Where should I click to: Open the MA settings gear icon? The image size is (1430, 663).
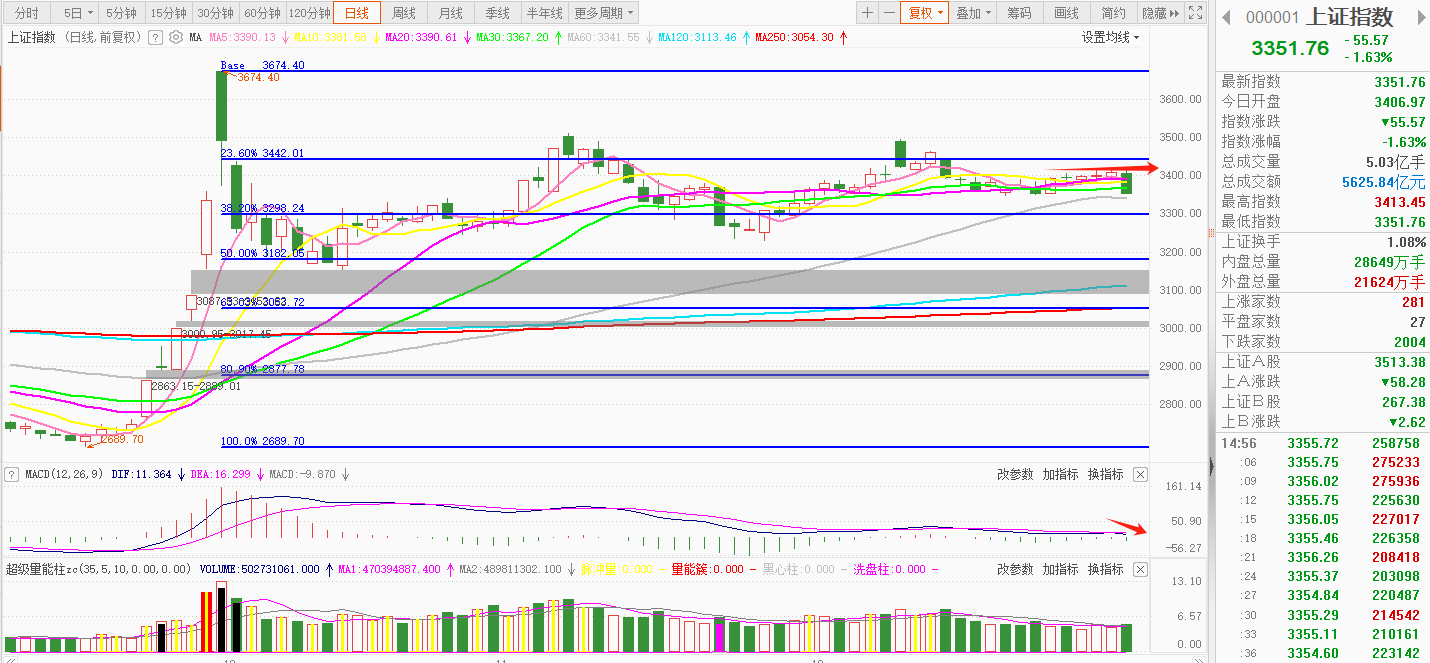point(176,37)
